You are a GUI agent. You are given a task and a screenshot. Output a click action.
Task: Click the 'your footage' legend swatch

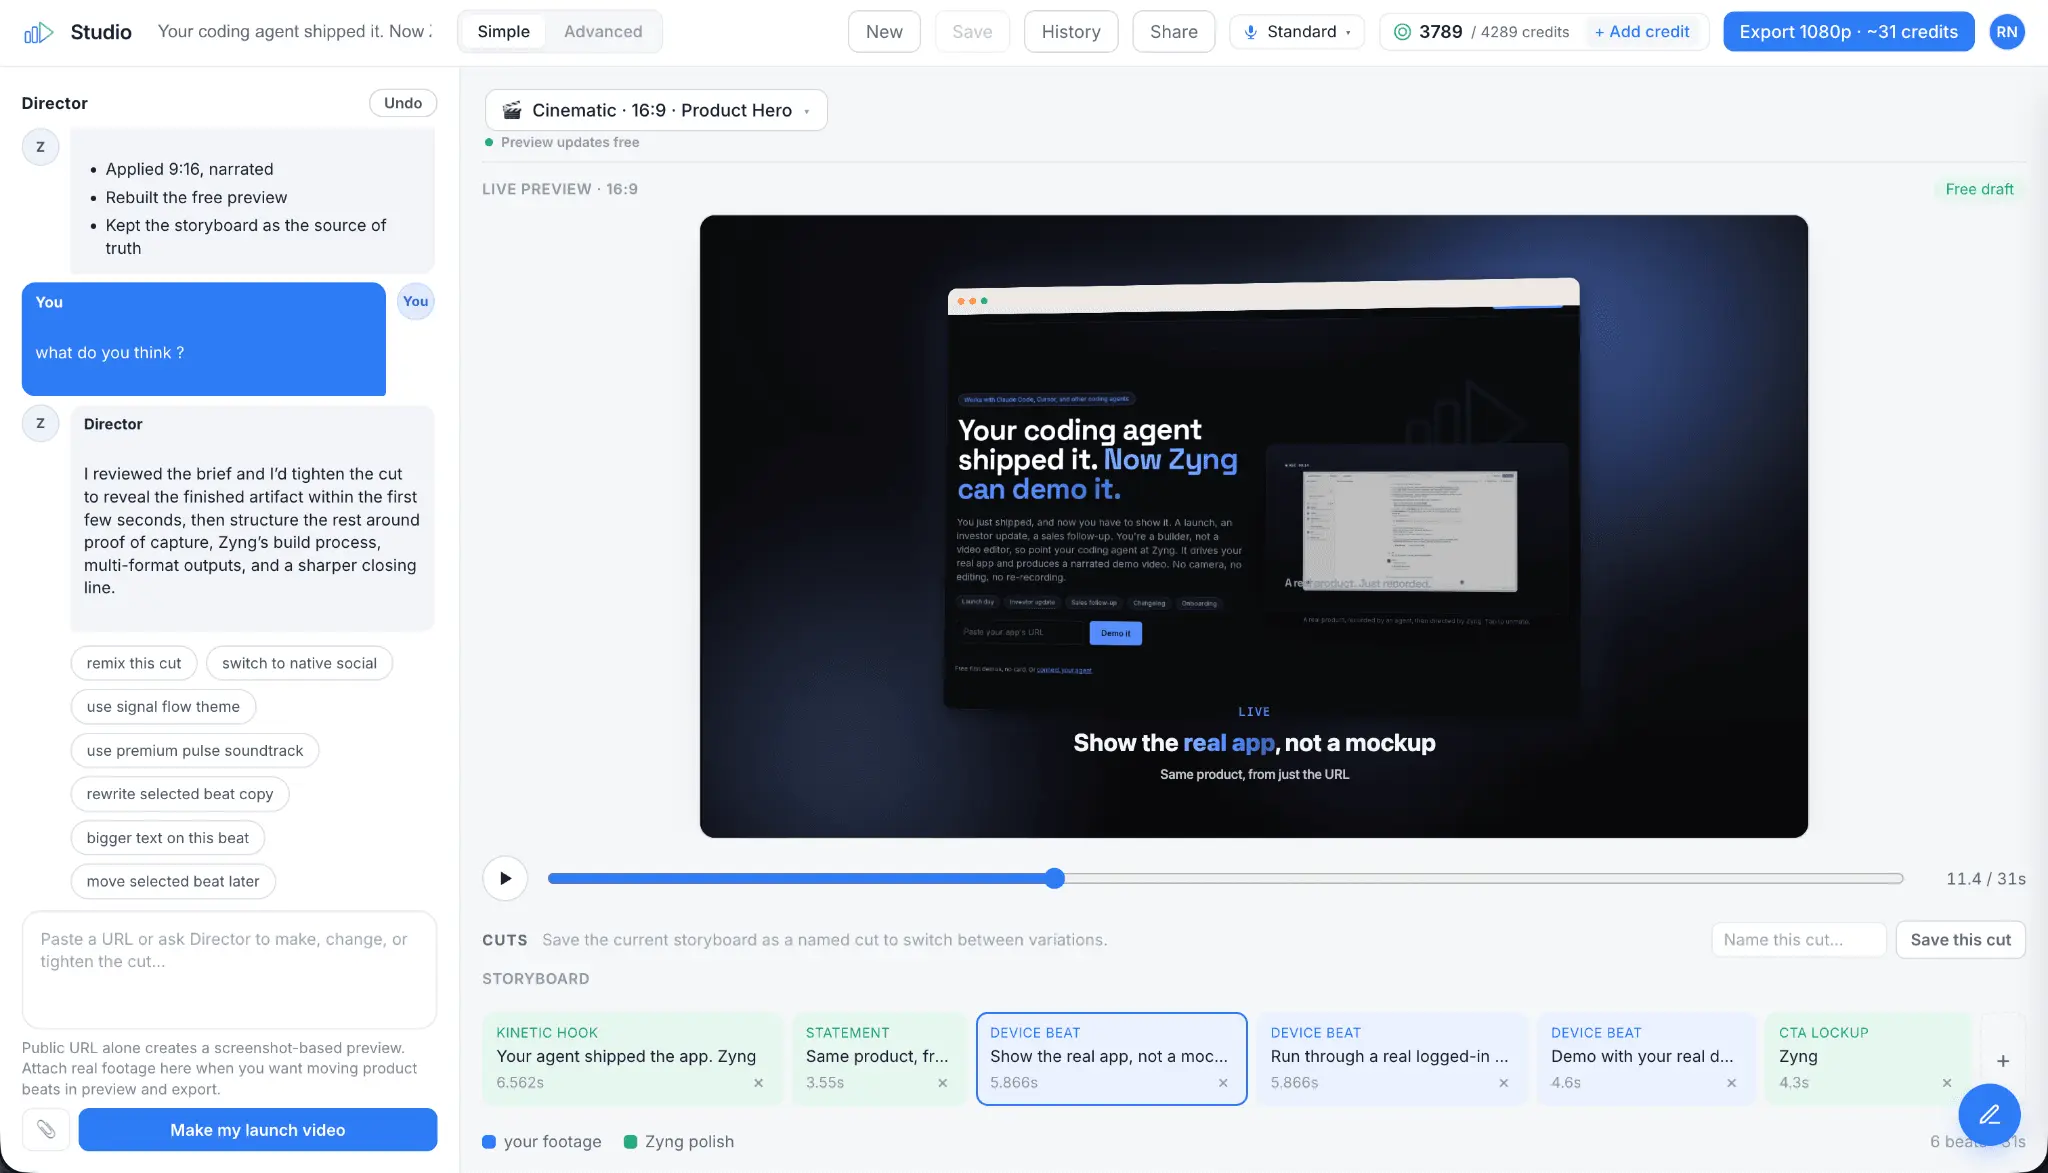pyautogui.click(x=489, y=1142)
